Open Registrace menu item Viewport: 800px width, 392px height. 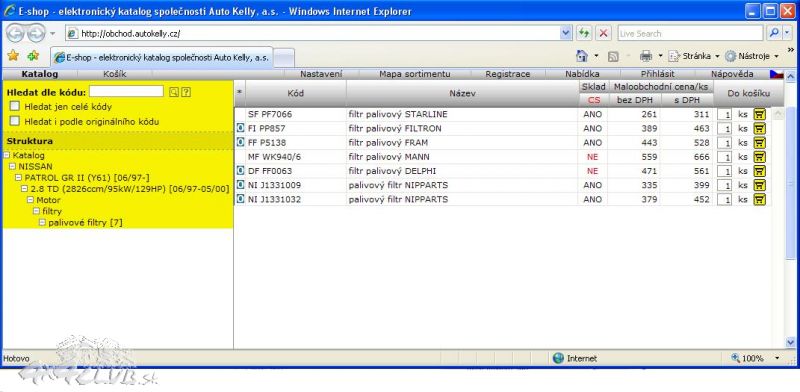pos(508,74)
